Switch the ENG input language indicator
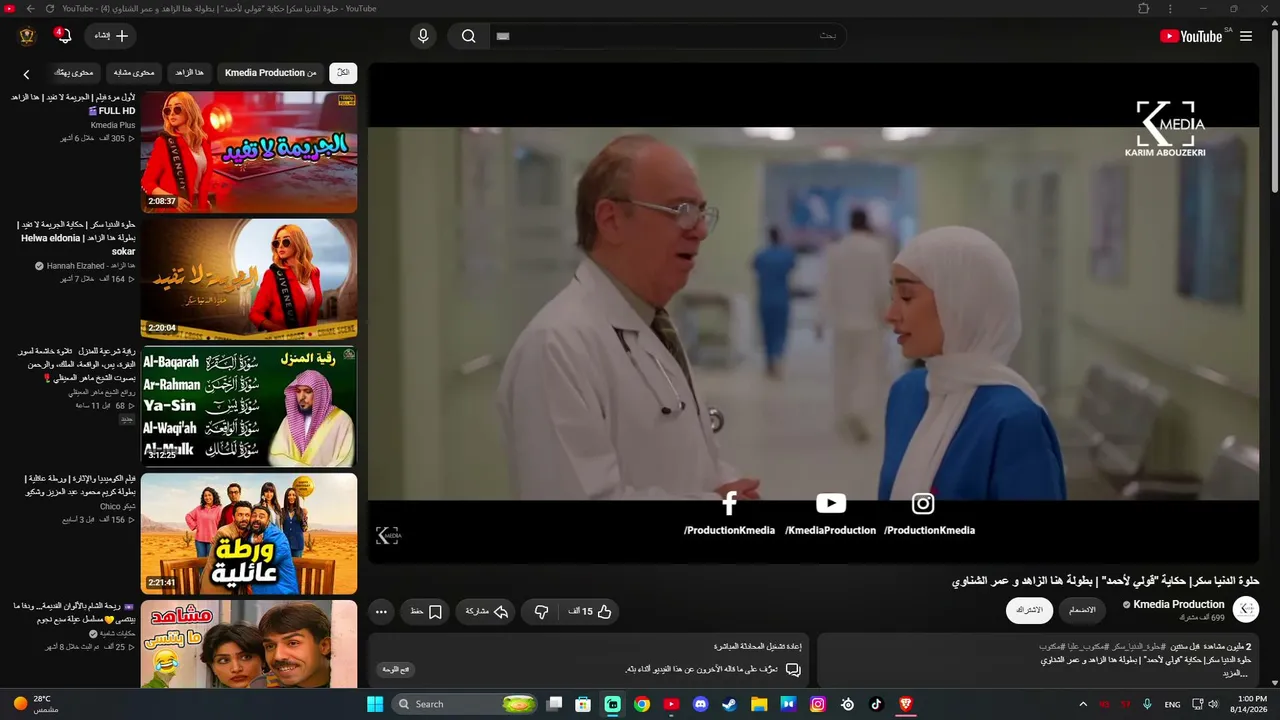This screenshot has height=720, width=1280. (1172, 704)
